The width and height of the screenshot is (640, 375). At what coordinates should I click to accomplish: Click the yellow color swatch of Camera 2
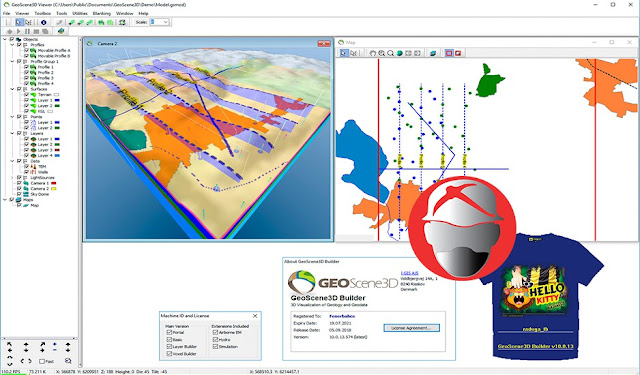53,189
